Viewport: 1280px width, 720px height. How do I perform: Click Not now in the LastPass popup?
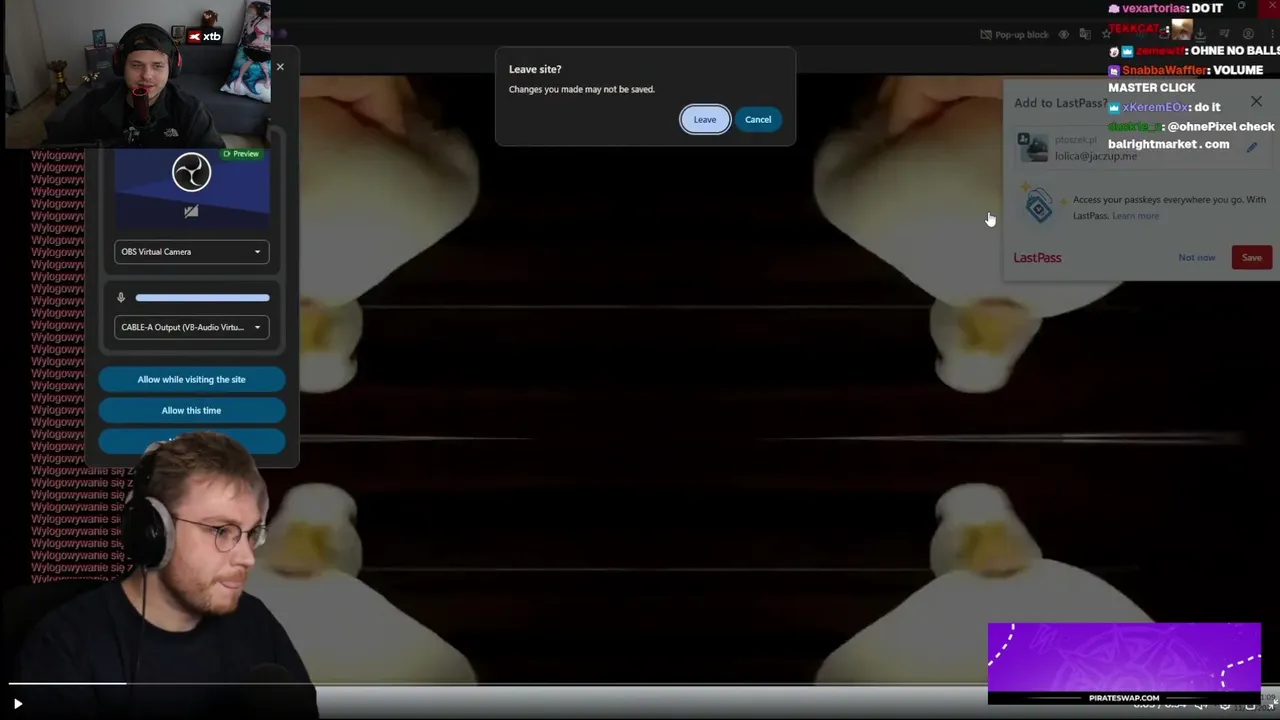1196,258
